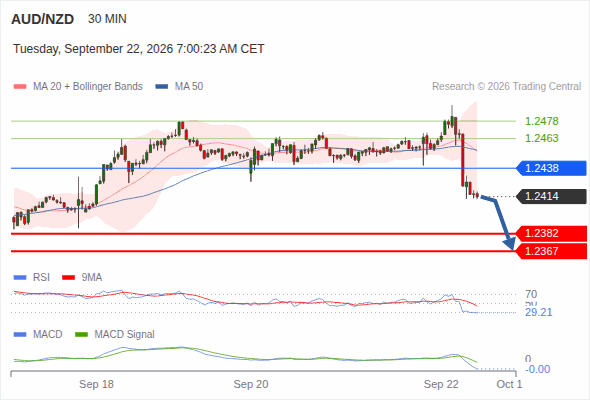
Task: Click the Research Trading Central copyright text
Action: click(506, 87)
